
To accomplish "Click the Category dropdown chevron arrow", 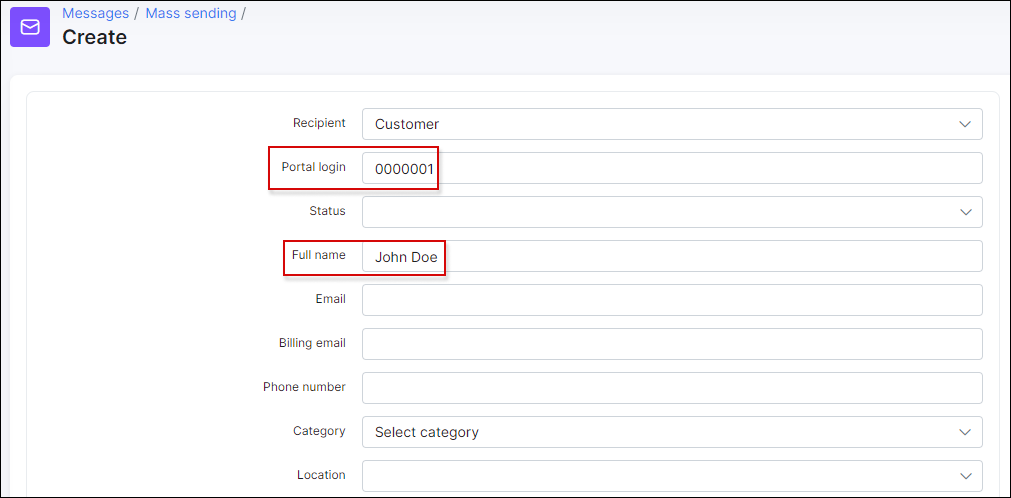I will click(x=965, y=432).
